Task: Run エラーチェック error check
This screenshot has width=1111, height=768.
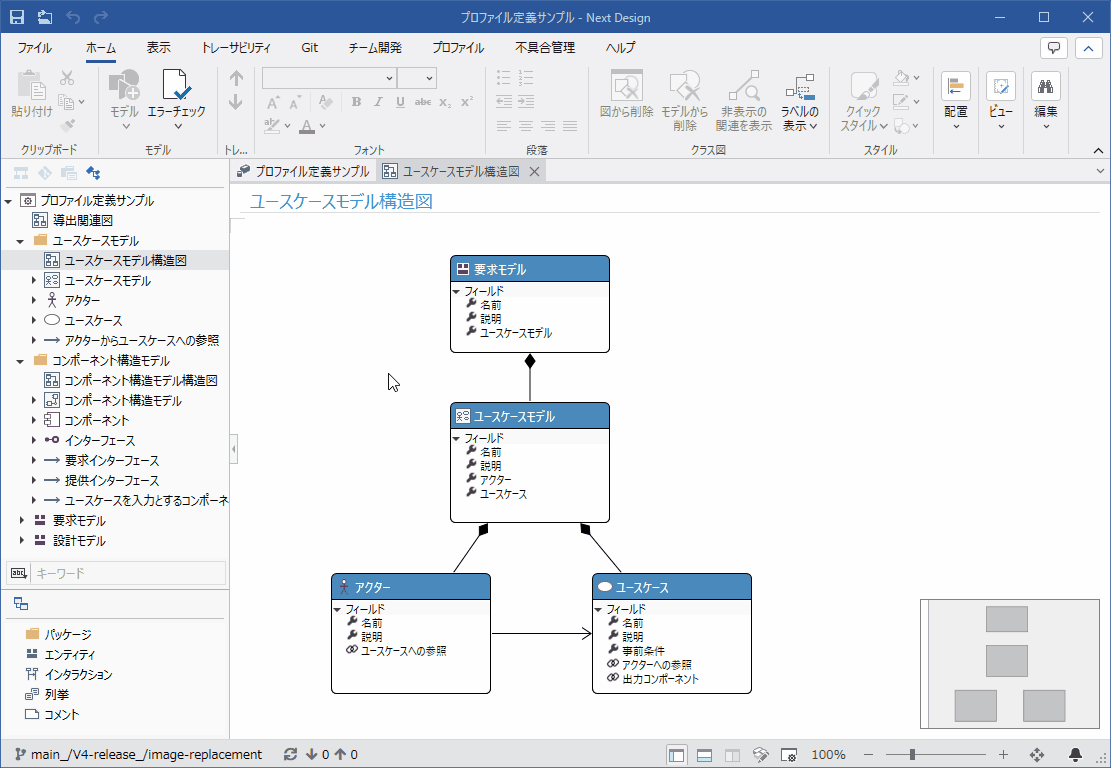Action: click(176, 100)
